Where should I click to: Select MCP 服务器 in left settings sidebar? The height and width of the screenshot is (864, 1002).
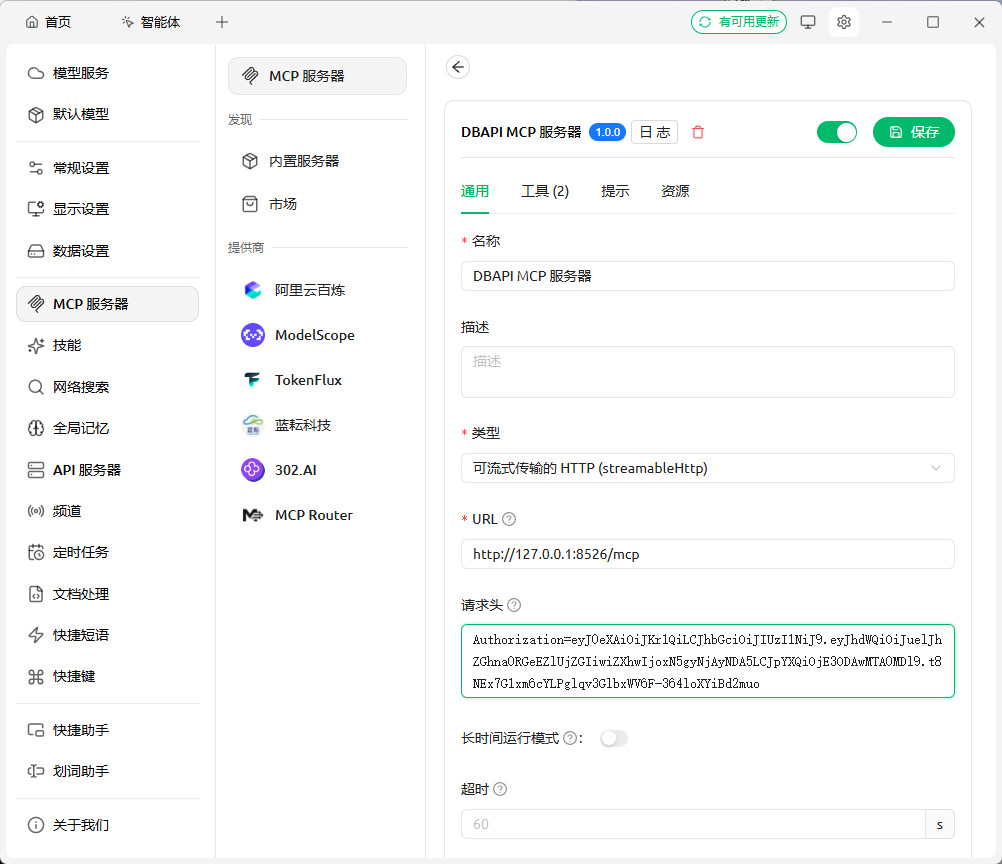click(x=107, y=304)
